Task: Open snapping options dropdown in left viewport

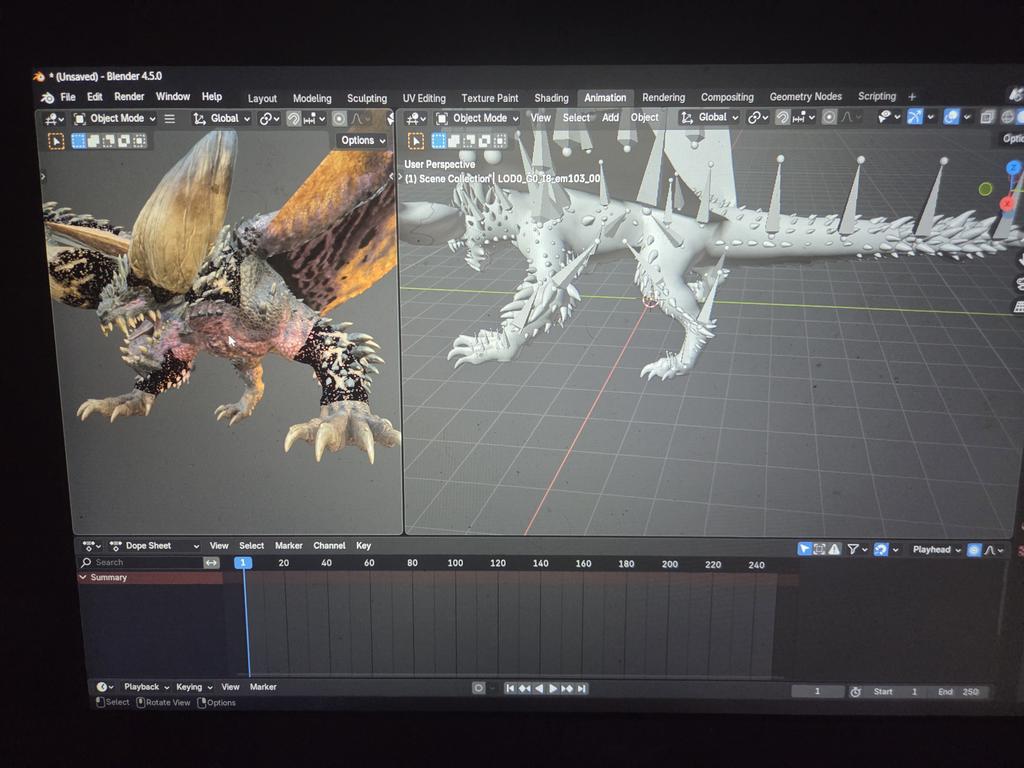Action: coord(314,119)
